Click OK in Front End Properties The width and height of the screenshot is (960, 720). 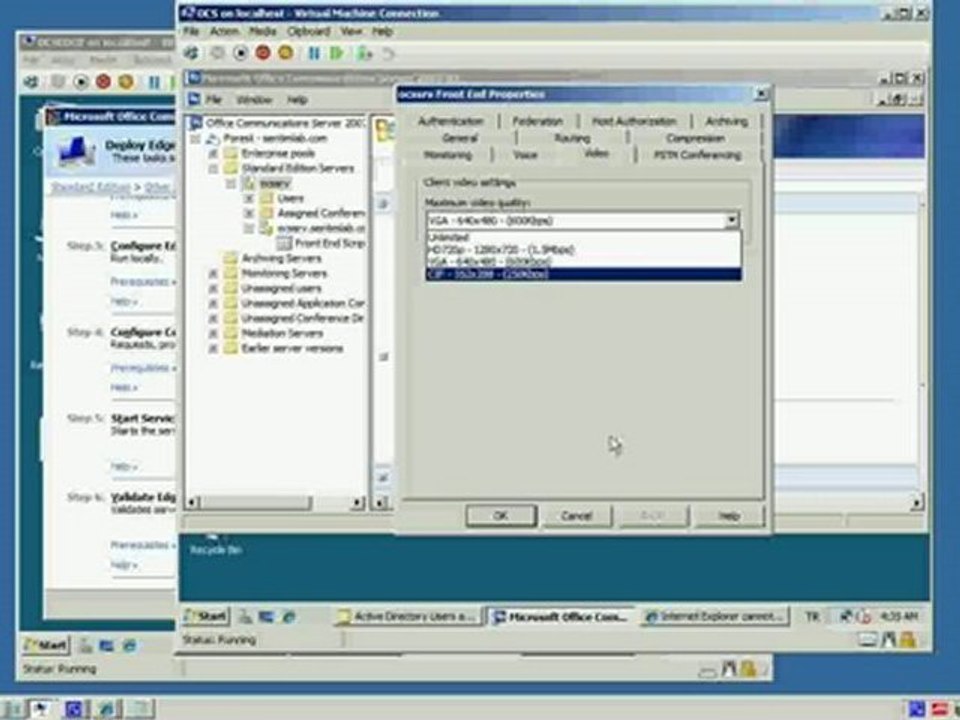[500, 516]
